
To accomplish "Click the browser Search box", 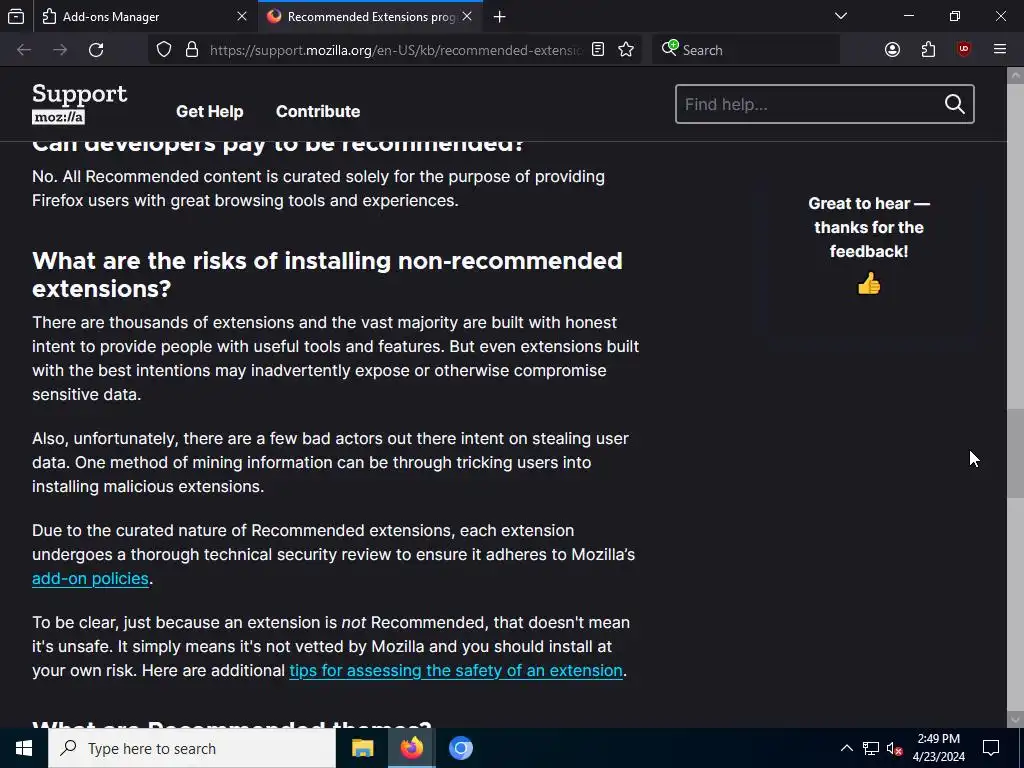I will pos(746,50).
